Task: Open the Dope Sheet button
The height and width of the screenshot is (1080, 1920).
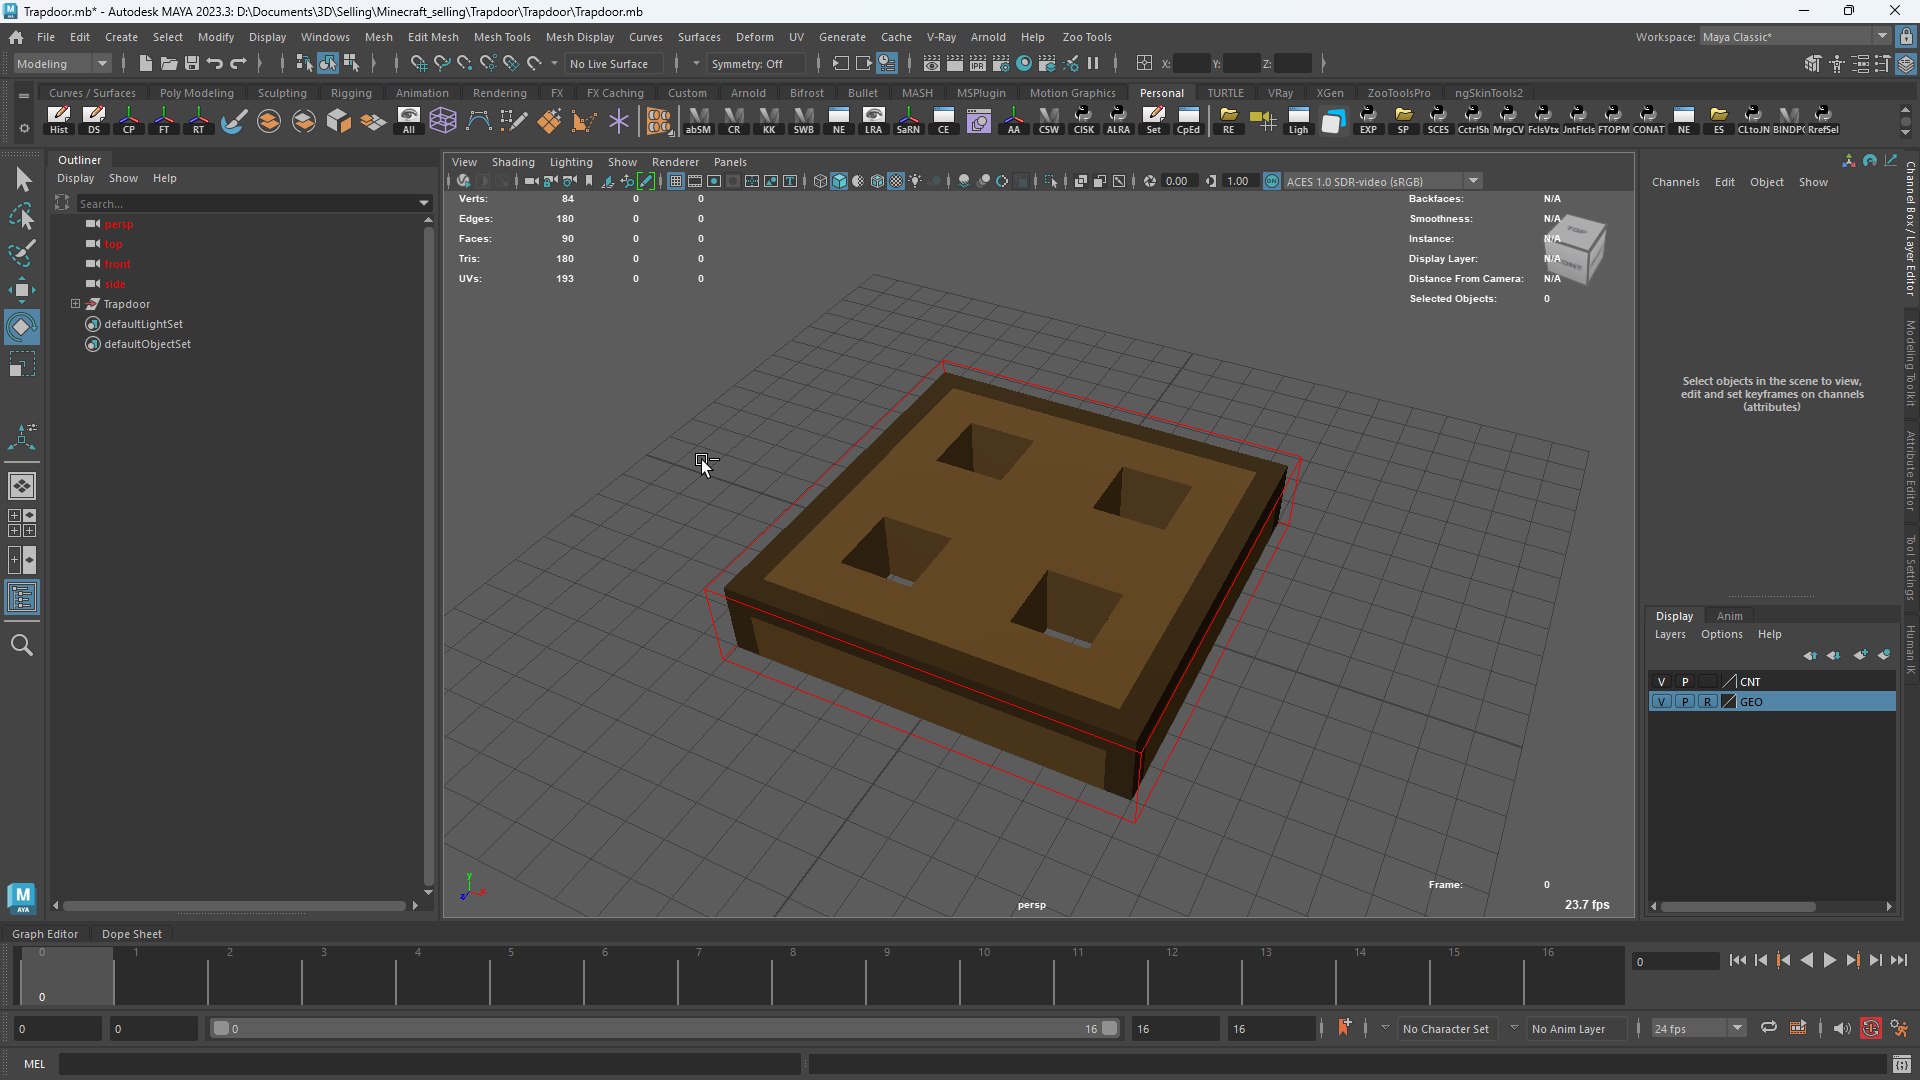Action: [x=132, y=934]
